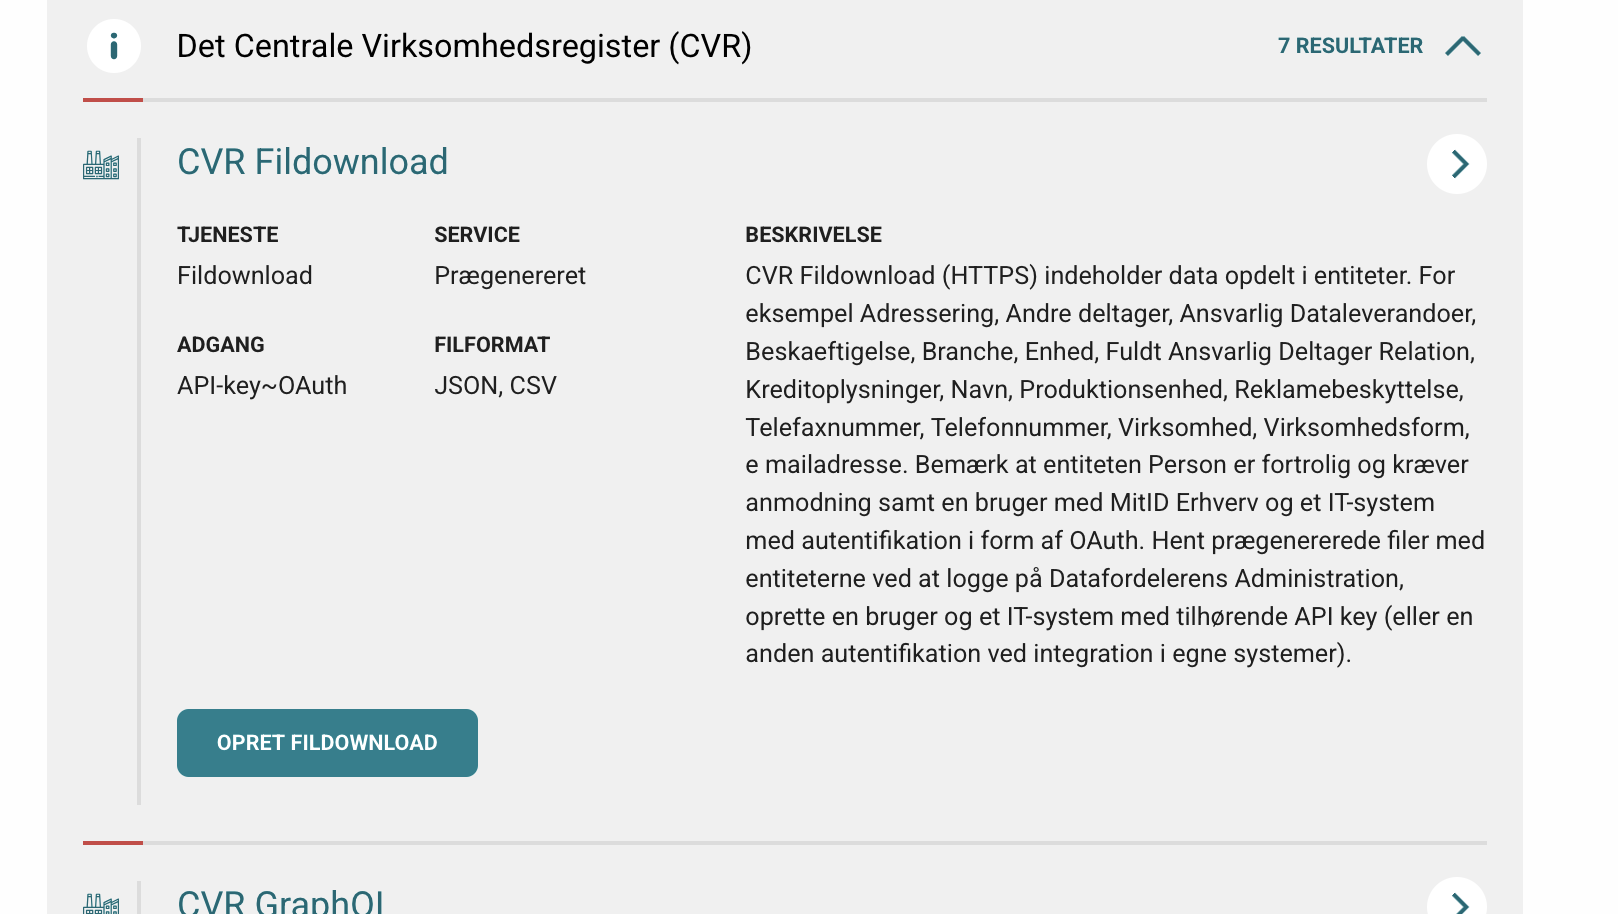Open the CVR Fildownload title link
This screenshot has height=914, width=1618.
(312, 162)
